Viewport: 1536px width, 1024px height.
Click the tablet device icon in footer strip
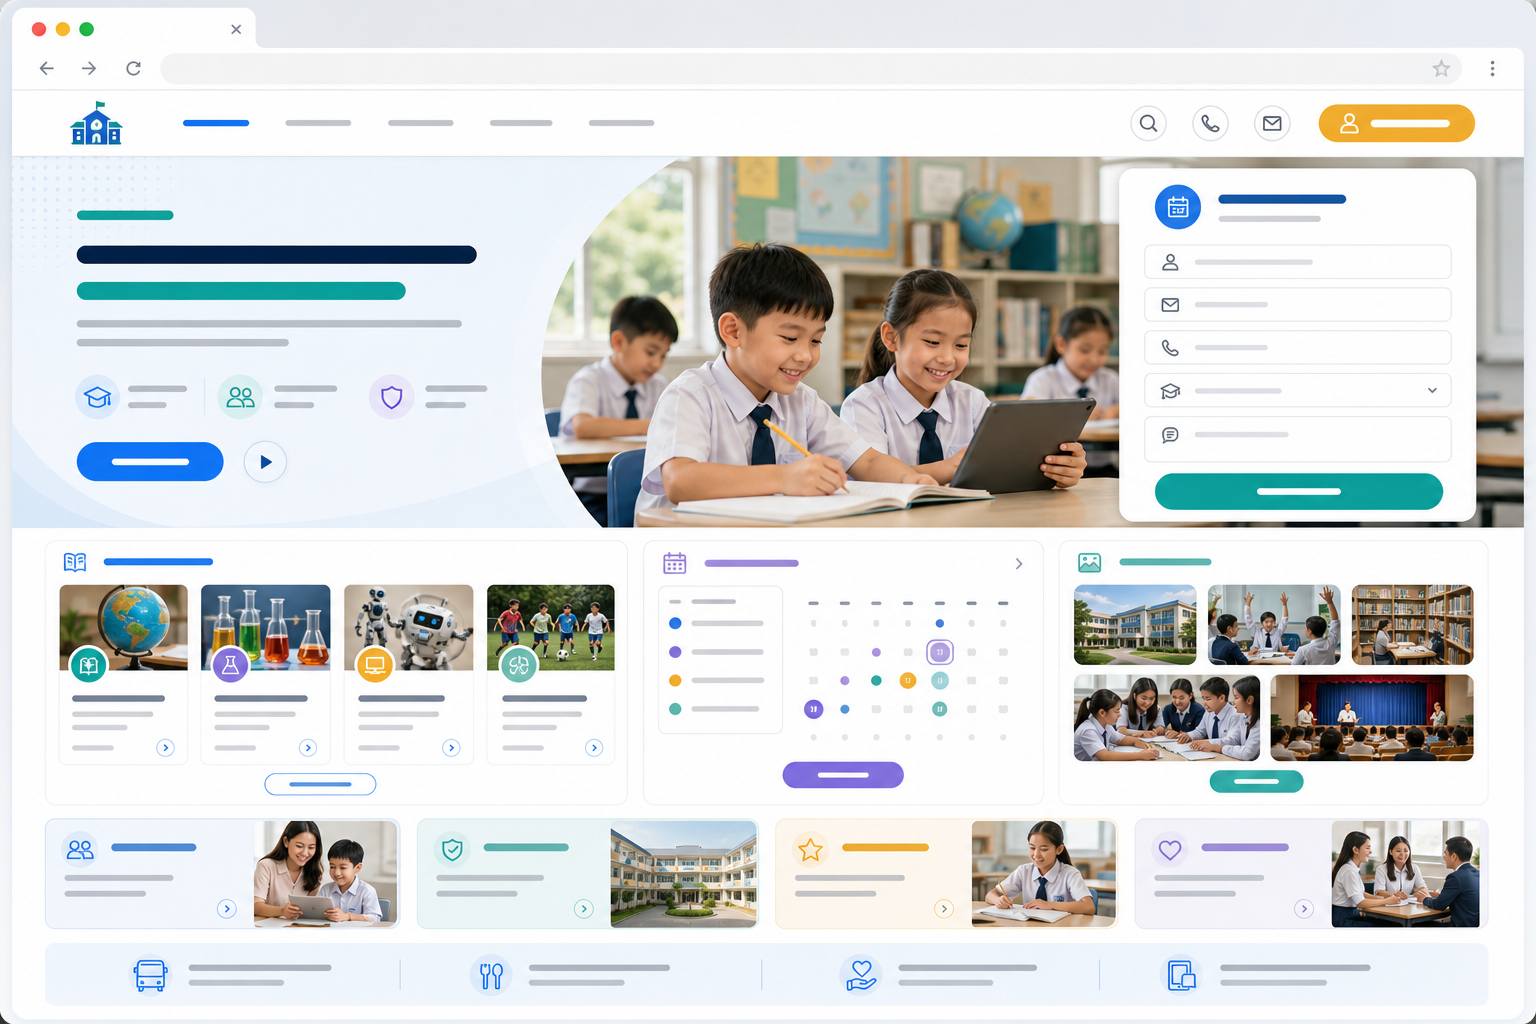tap(1182, 975)
